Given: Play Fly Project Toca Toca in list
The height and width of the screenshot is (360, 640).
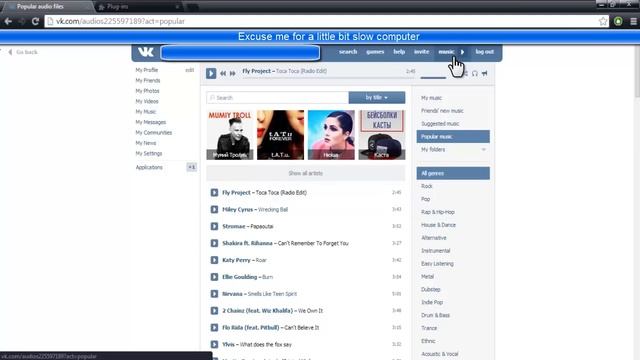Looking at the screenshot, I should coord(214,192).
